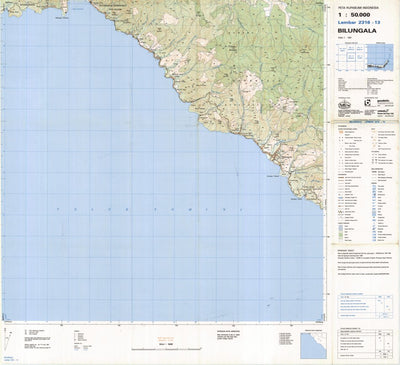Click the blue Lembar 2316 - 13 label
Viewport: 400px width, 365px height.
point(359,22)
